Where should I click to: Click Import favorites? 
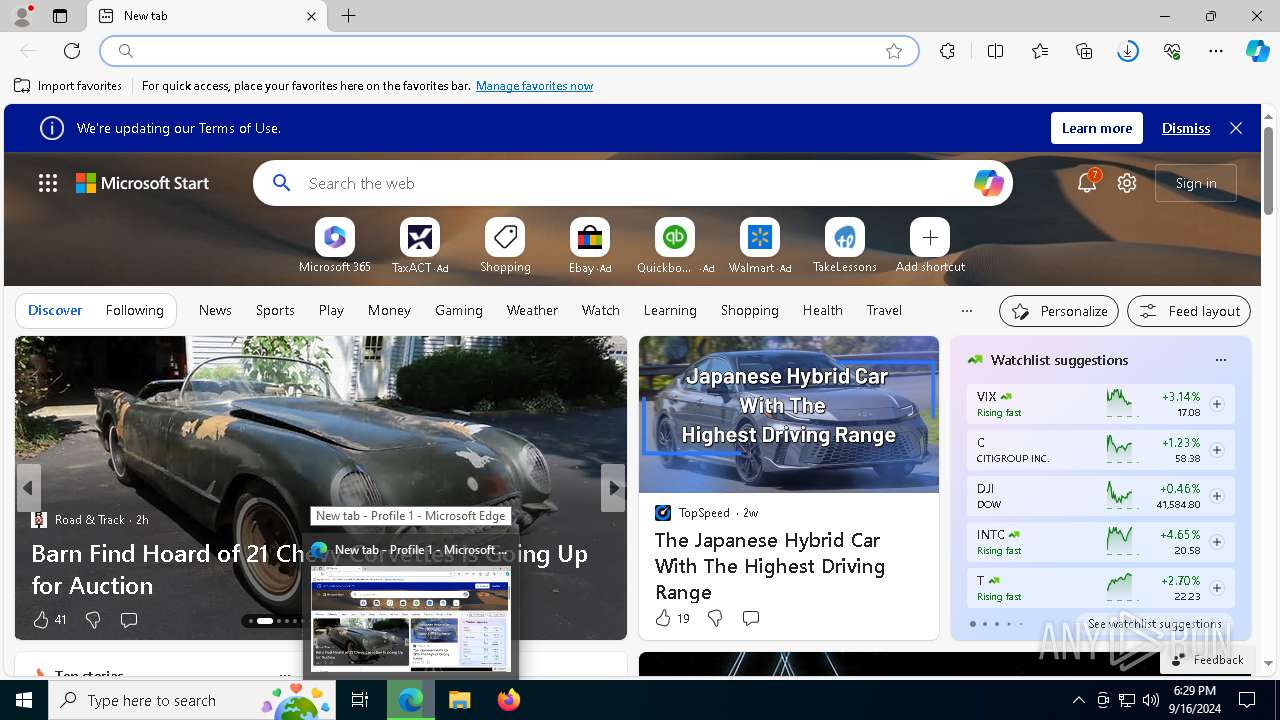point(68,86)
